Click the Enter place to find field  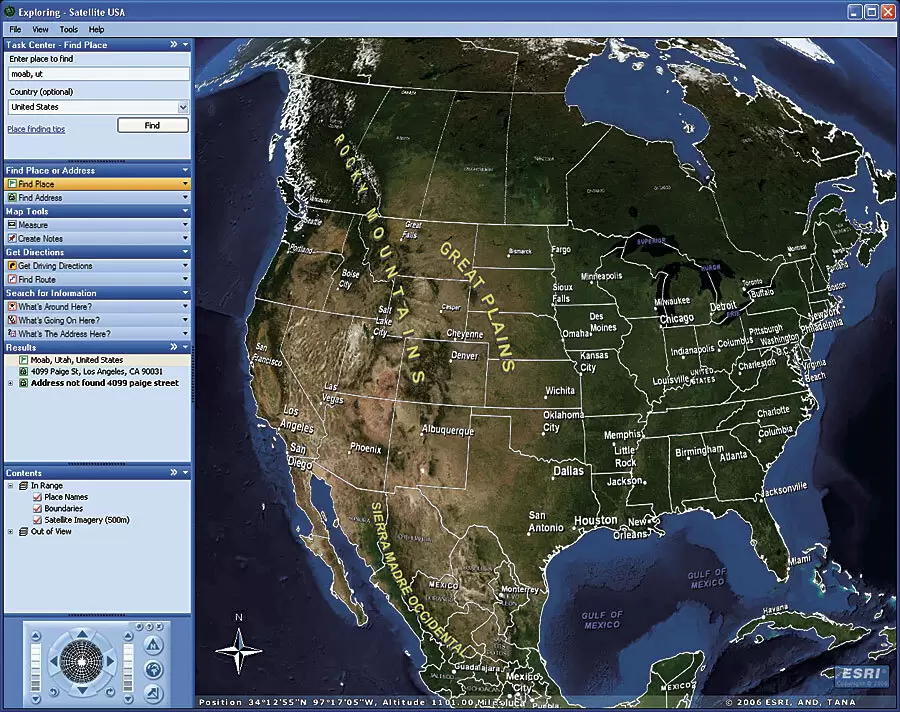[x=98, y=73]
